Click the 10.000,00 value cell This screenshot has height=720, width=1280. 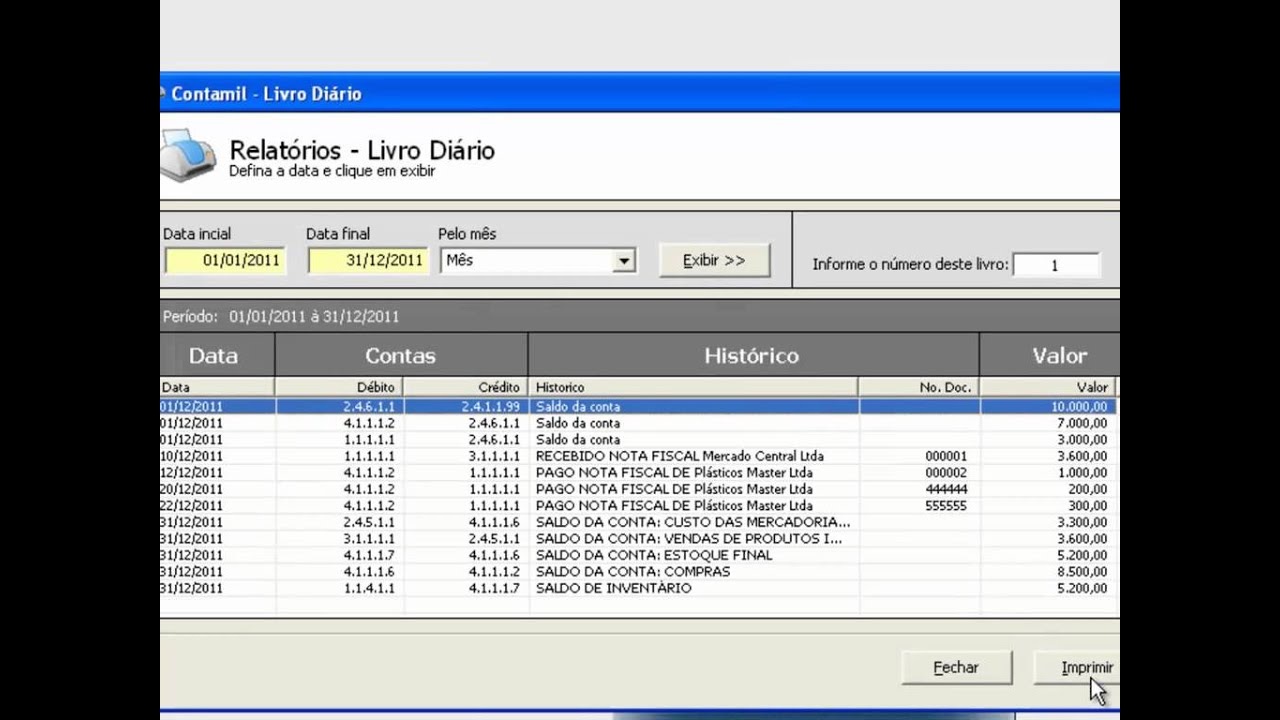1047,407
